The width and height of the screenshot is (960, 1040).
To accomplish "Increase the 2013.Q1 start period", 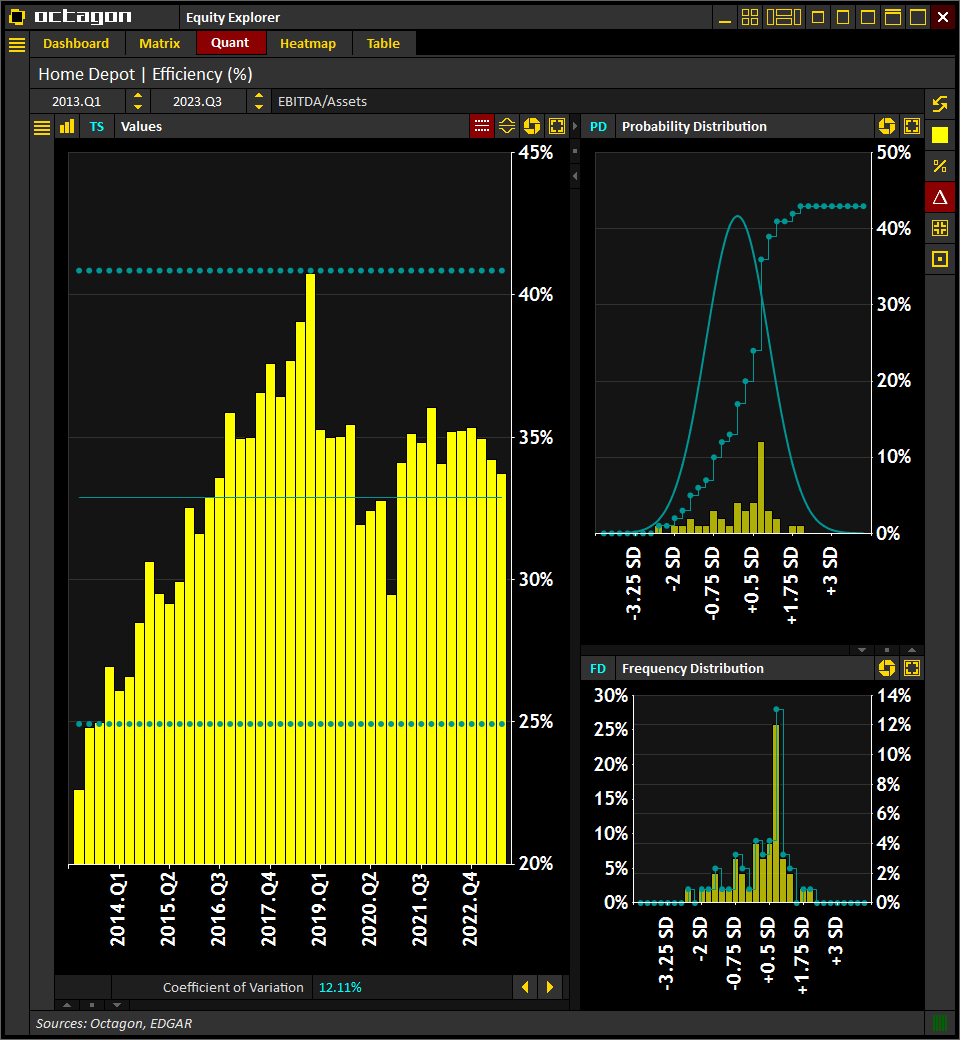I will 137,96.
